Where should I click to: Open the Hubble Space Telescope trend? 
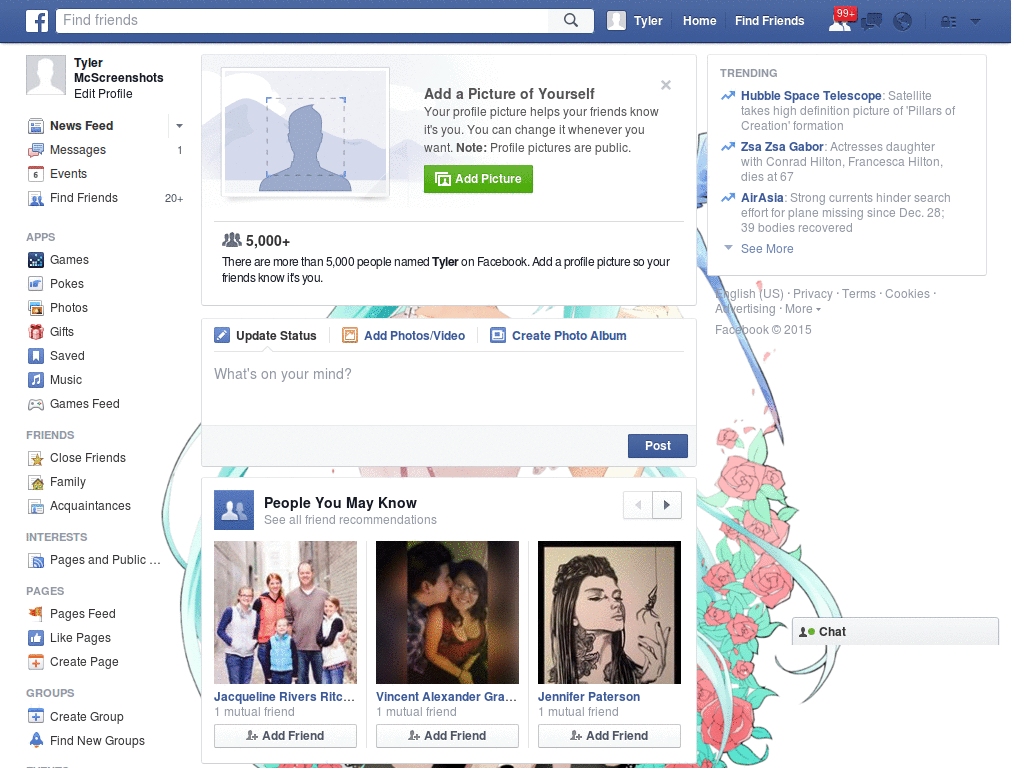coord(810,96)
